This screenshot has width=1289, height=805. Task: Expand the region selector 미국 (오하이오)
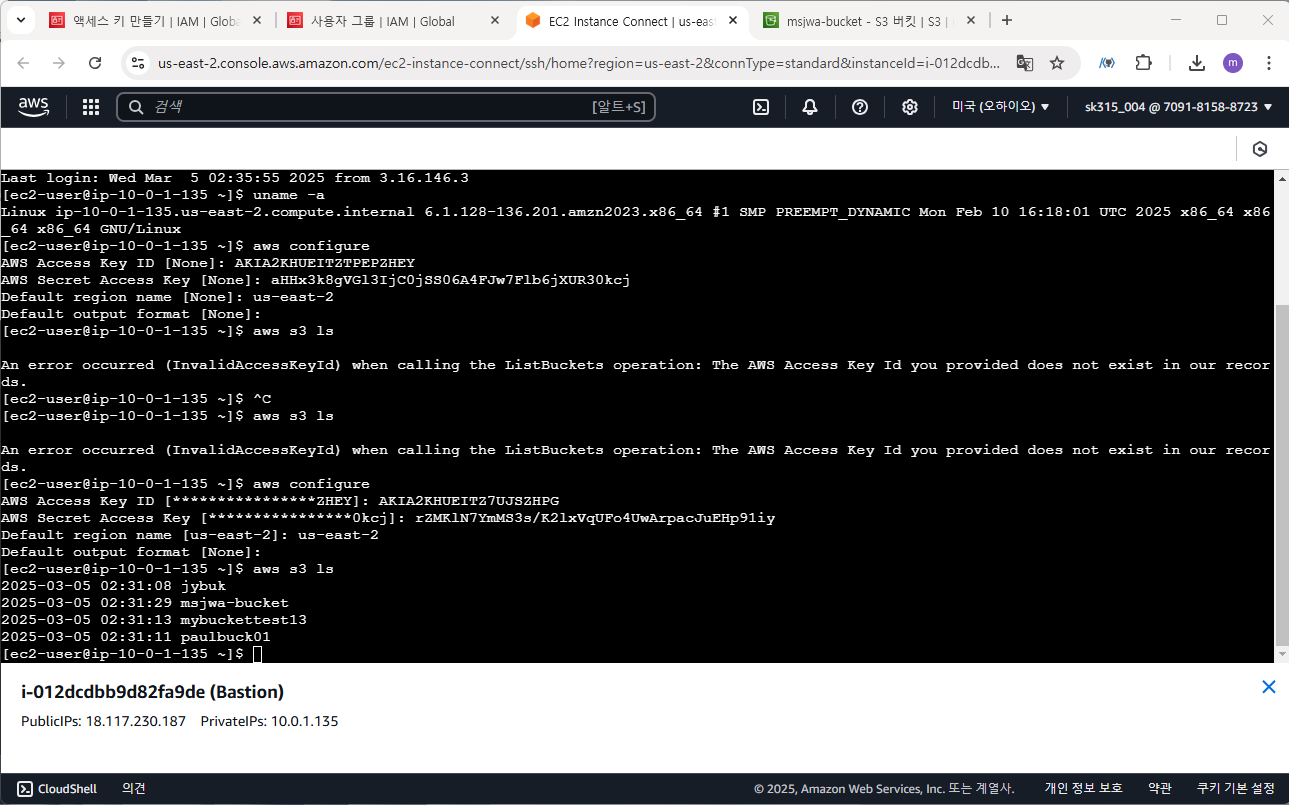click(1000, 107)
